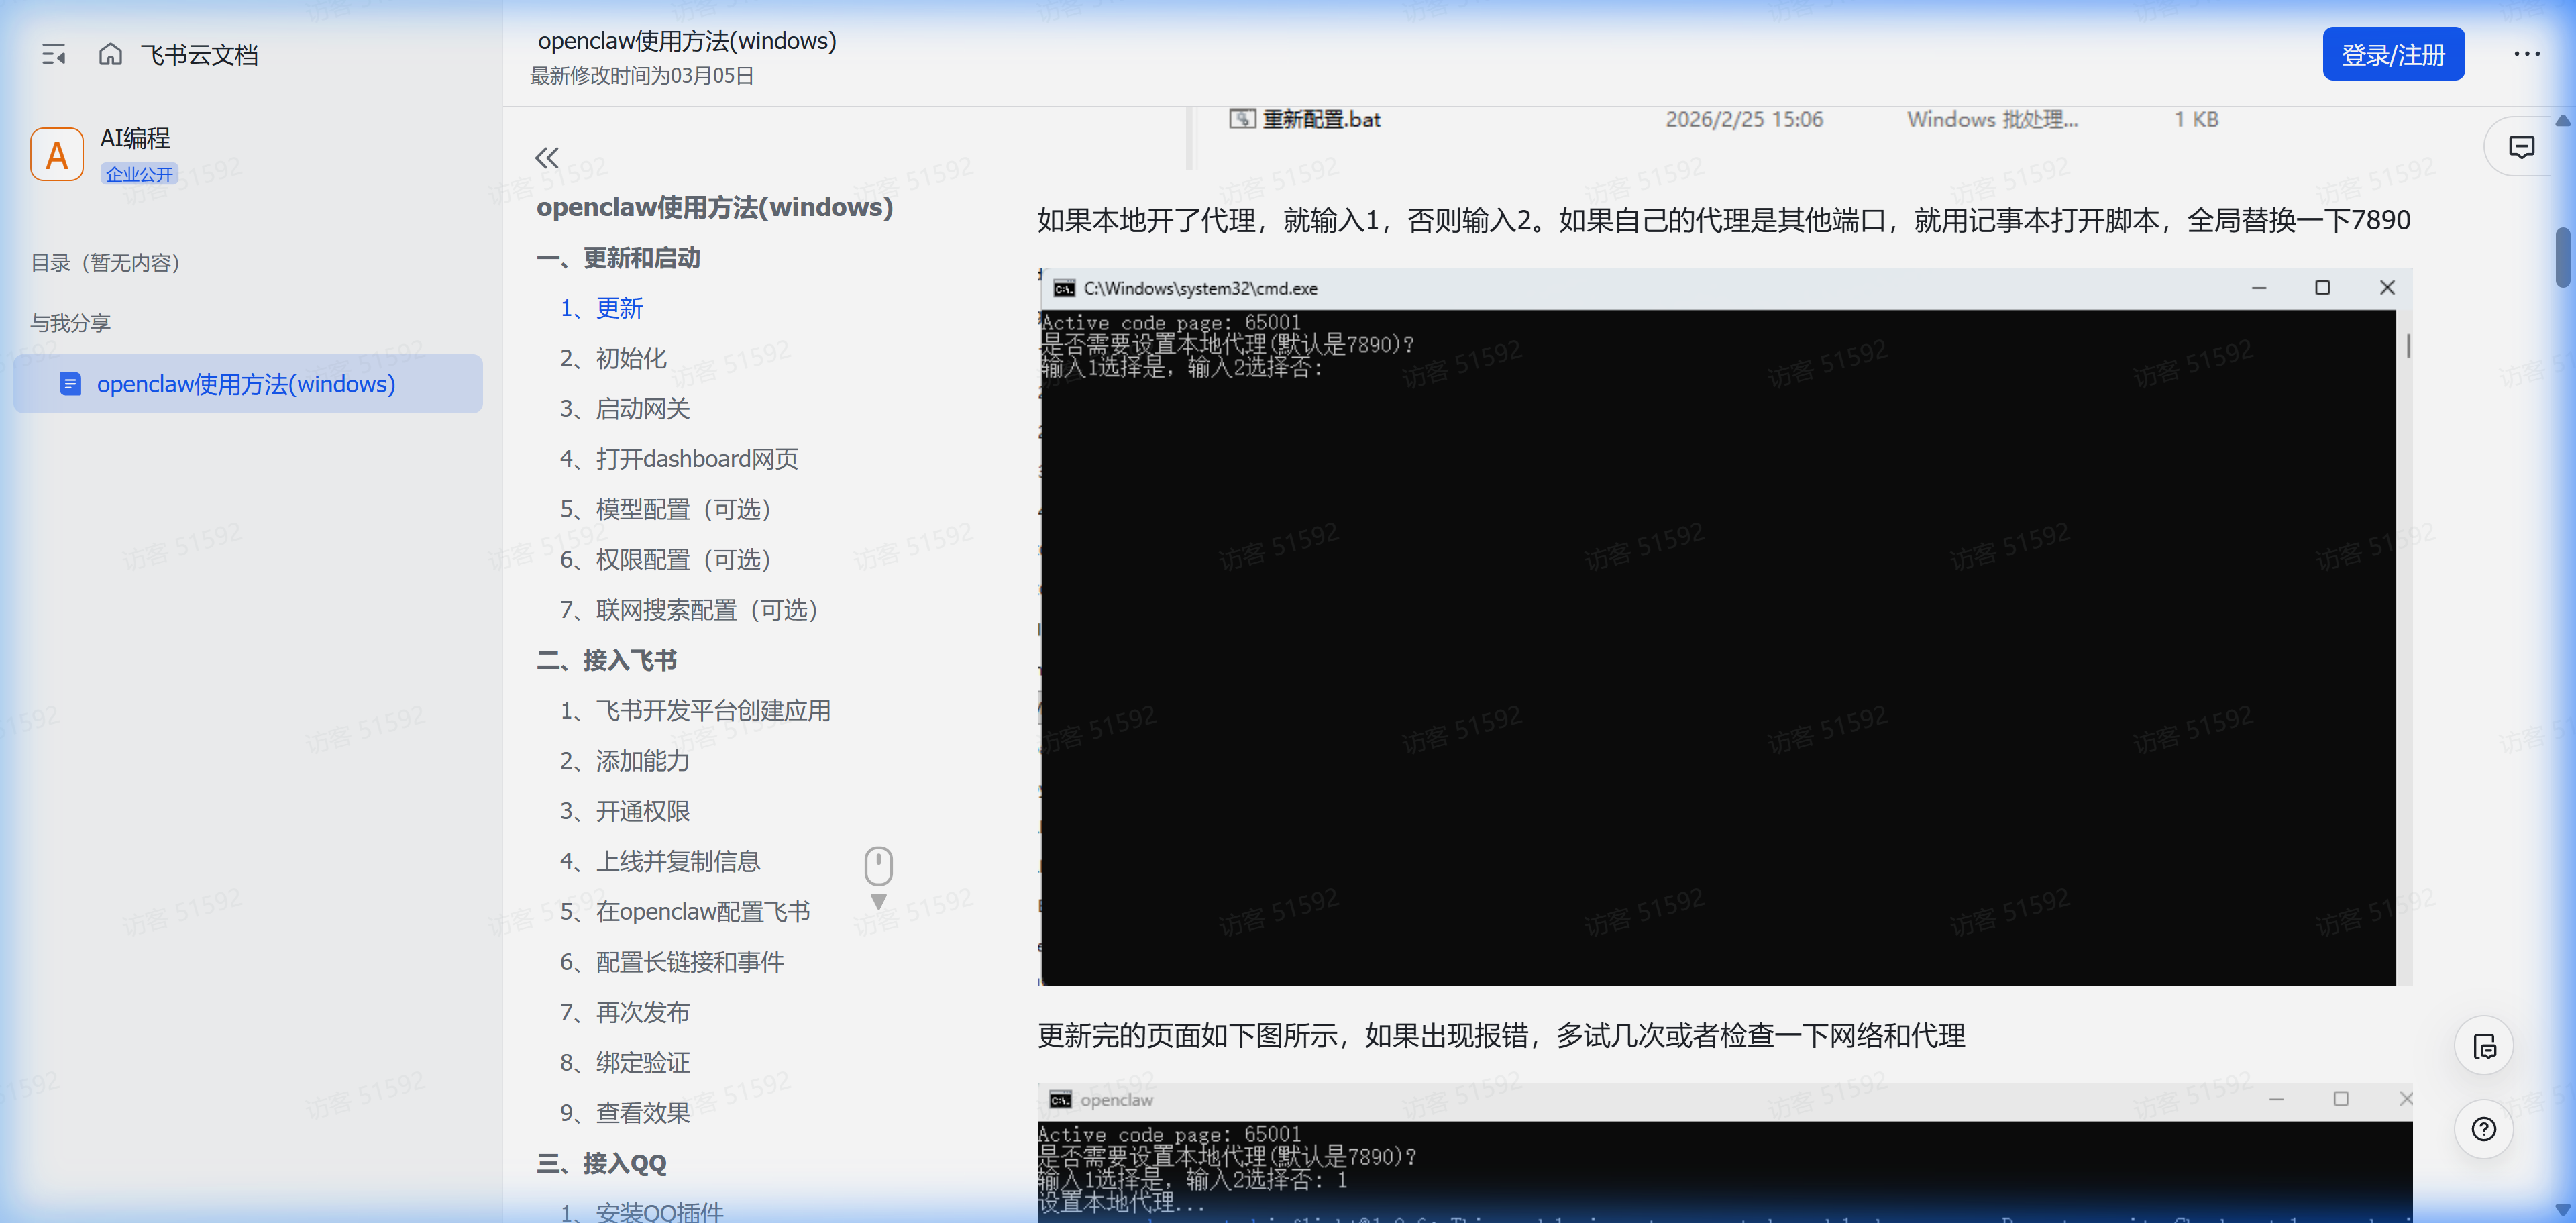Open the comments panel icon

pyautogui.click(x=2521, y=146)
